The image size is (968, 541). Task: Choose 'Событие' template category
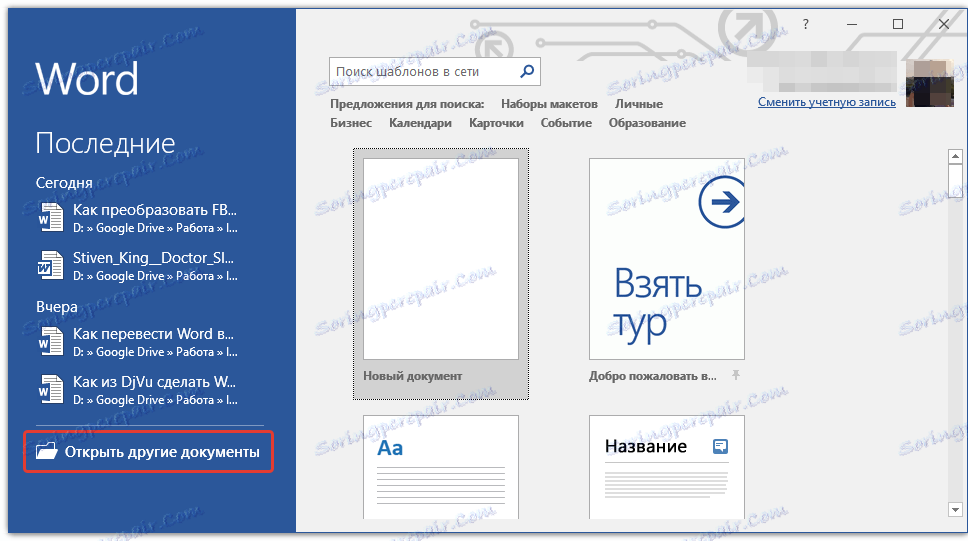566,123
